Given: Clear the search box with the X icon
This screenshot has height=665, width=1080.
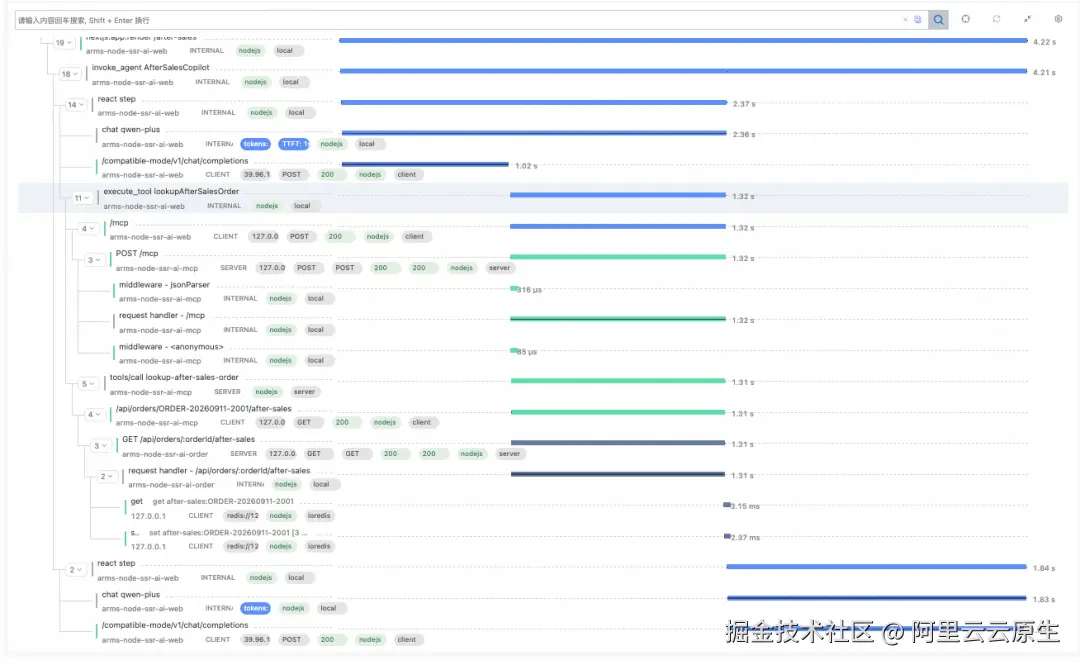Looking at the screenshot, I should point(905,20).
